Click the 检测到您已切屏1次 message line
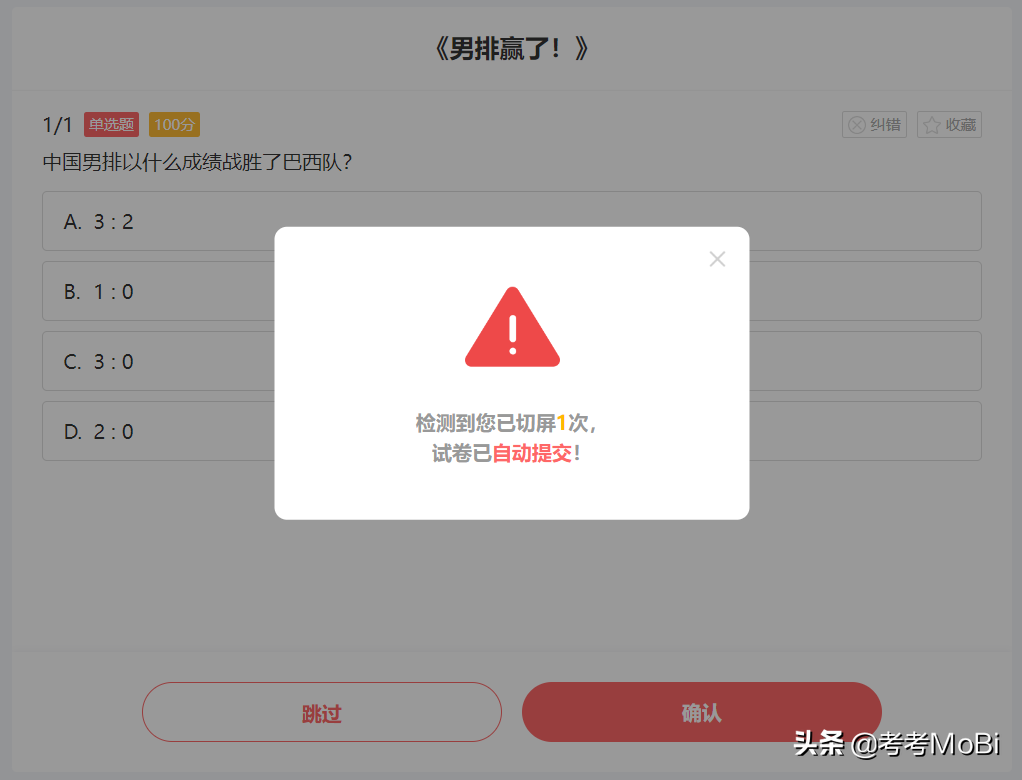Image resolution: width=1022 pixels, height=780 pixels. pyautogui.click(x=506, y=424)
